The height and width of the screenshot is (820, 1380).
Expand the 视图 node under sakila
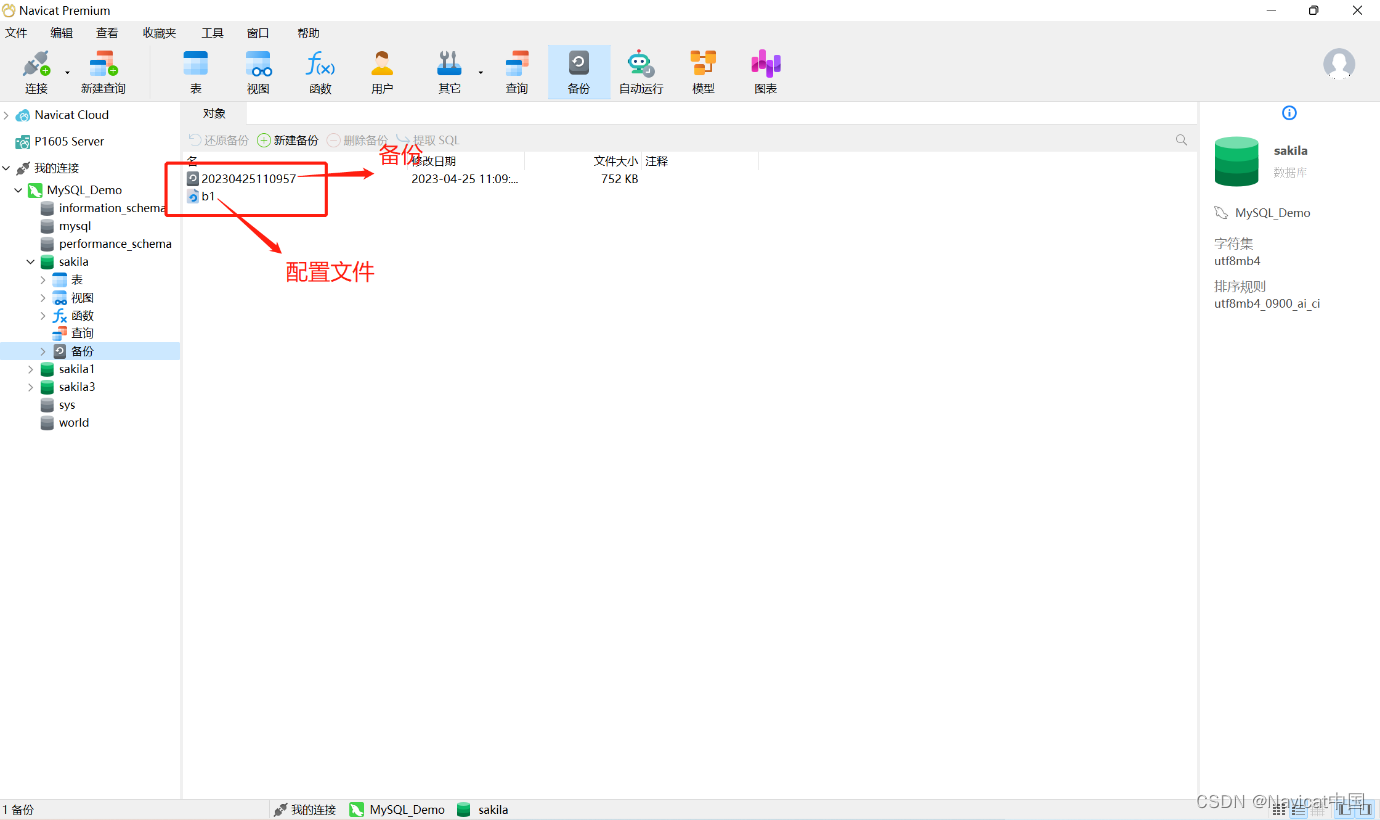tap(42, 298)
